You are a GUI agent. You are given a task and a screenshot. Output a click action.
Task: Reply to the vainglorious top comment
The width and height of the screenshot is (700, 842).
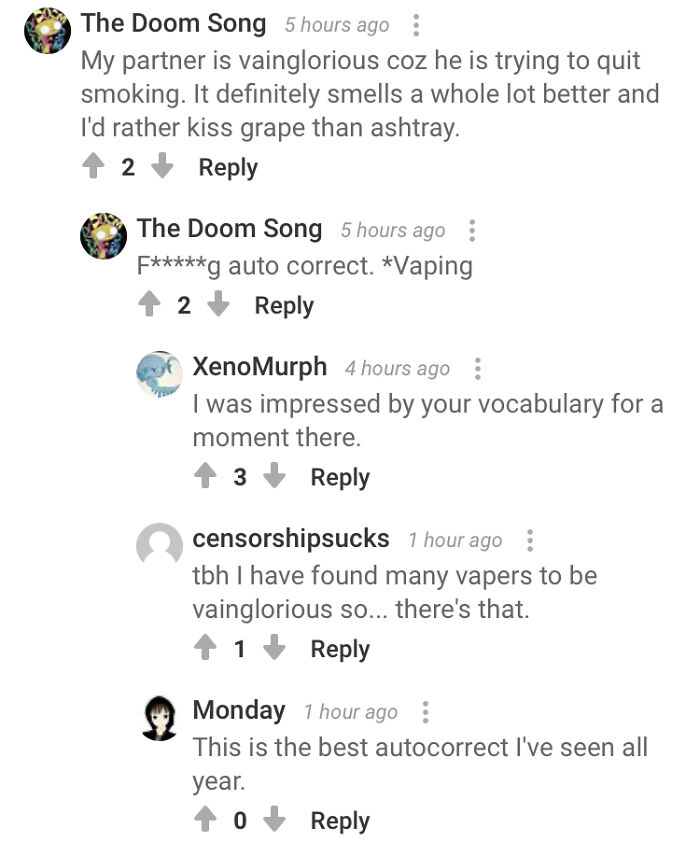coord(227,166)
